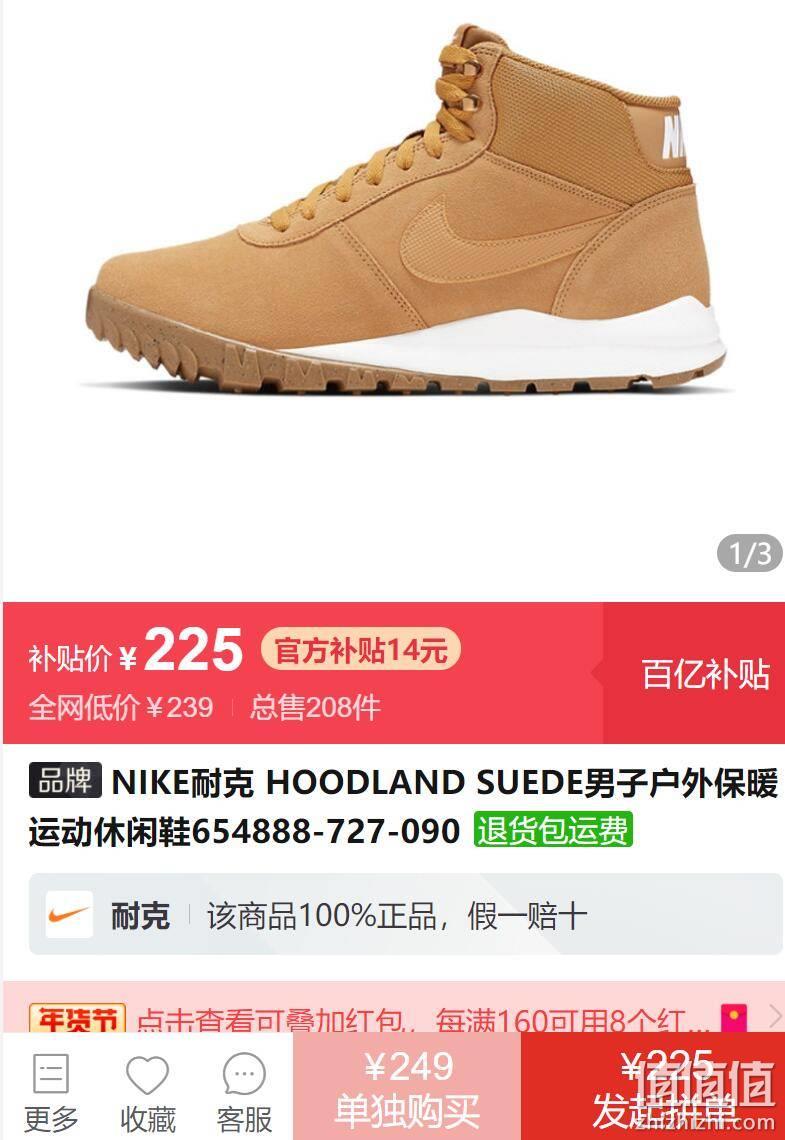Click the Nike swoosh brand logo
This screenshot has height=1140, width=785.
tap(69, 915)
